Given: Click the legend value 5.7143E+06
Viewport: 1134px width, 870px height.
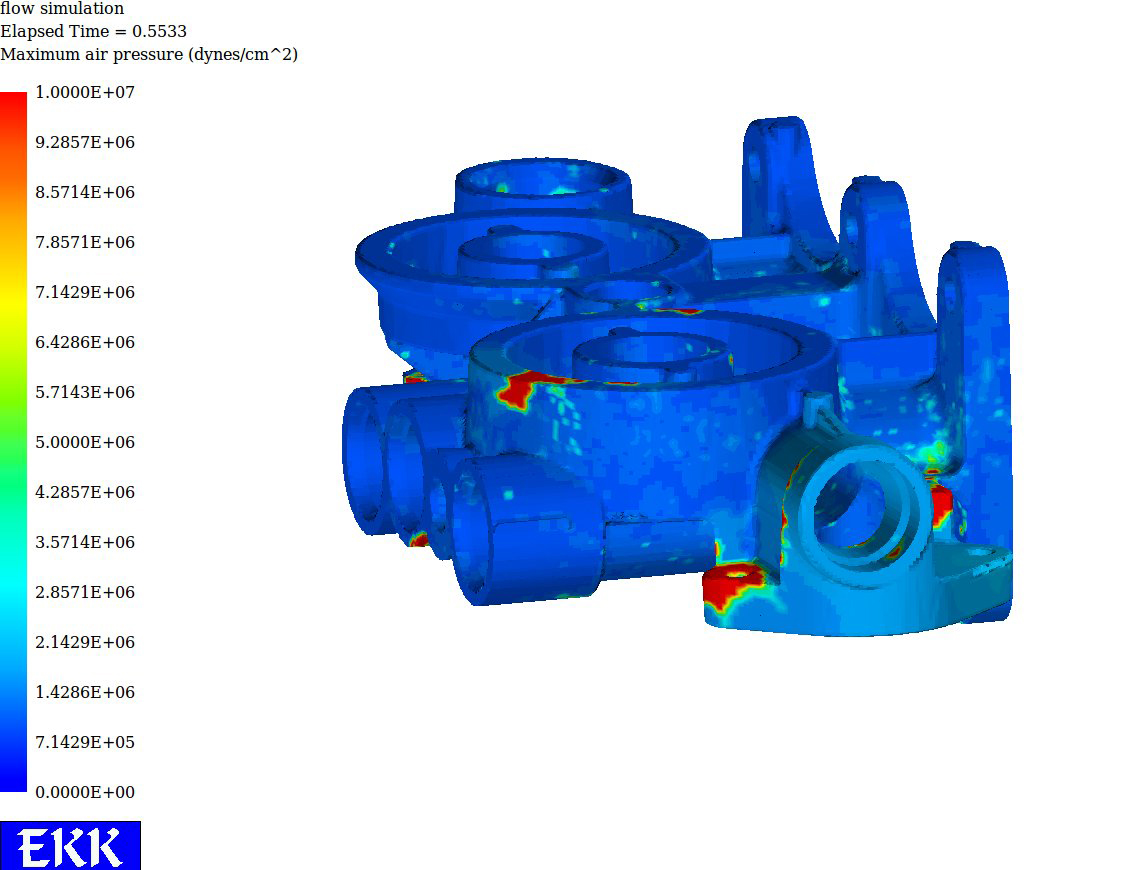Looking at the screenshot, I should [85, 392].
